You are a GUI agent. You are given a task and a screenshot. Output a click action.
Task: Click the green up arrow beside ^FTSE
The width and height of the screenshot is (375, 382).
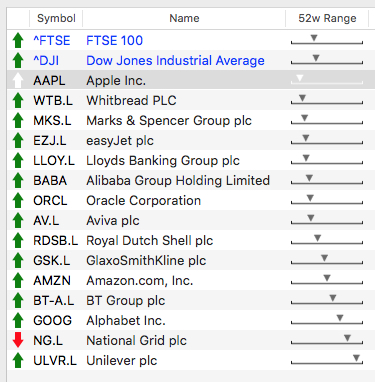pos(18,41)
